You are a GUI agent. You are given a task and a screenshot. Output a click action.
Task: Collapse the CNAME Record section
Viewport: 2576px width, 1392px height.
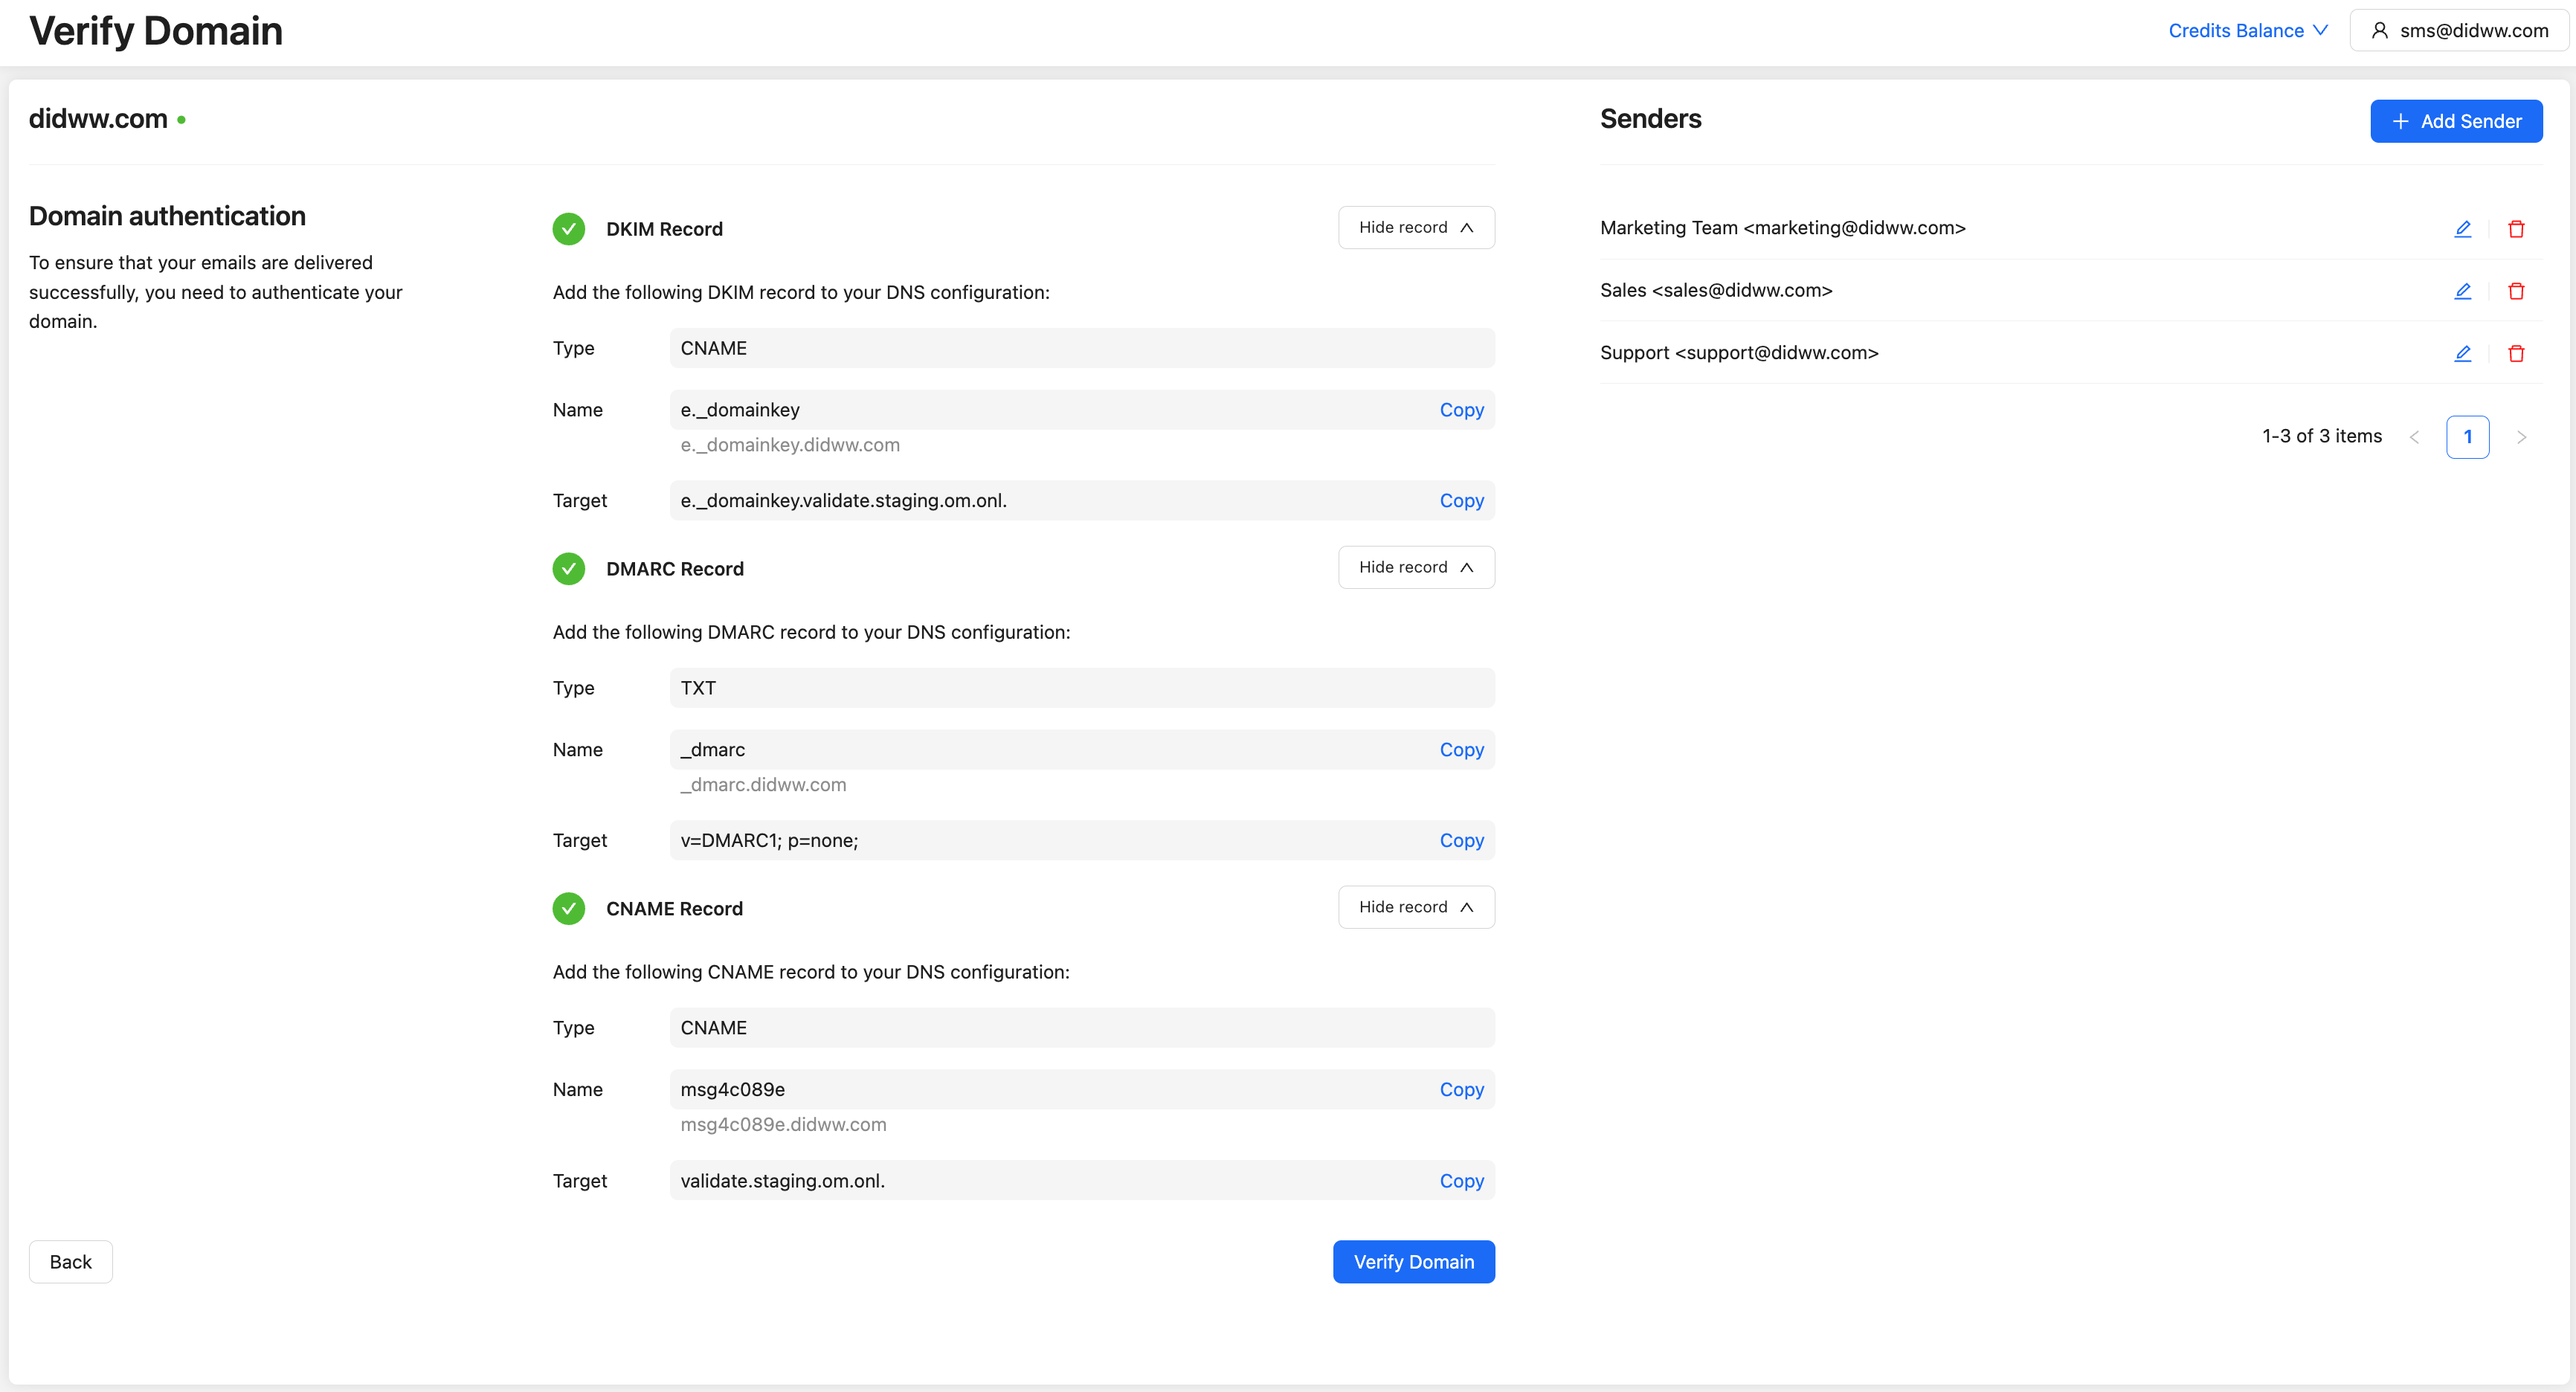tap(1416, 907)
